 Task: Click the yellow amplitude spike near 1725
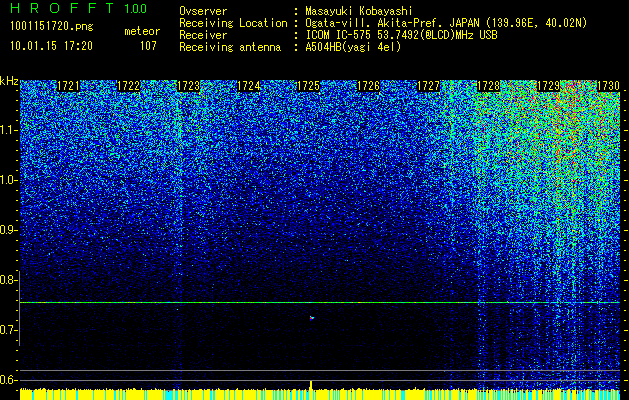point(311,385)
